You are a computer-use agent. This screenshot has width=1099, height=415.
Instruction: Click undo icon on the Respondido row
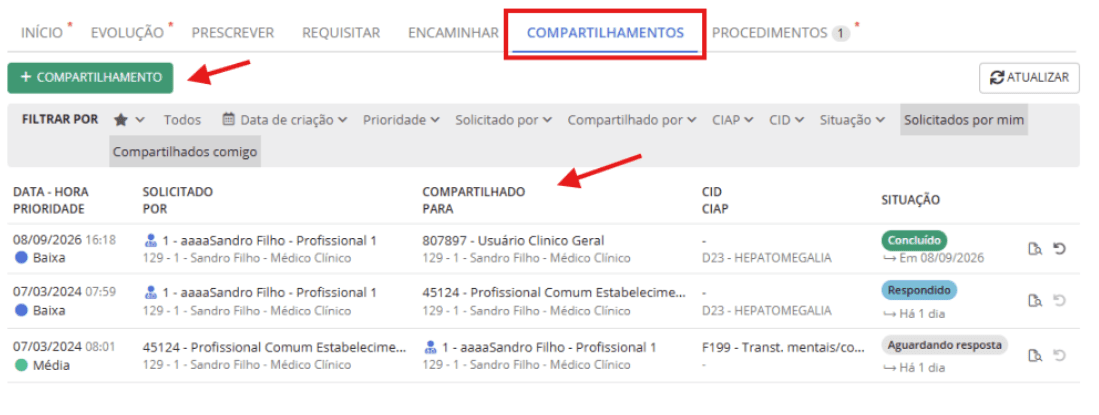1060,300
